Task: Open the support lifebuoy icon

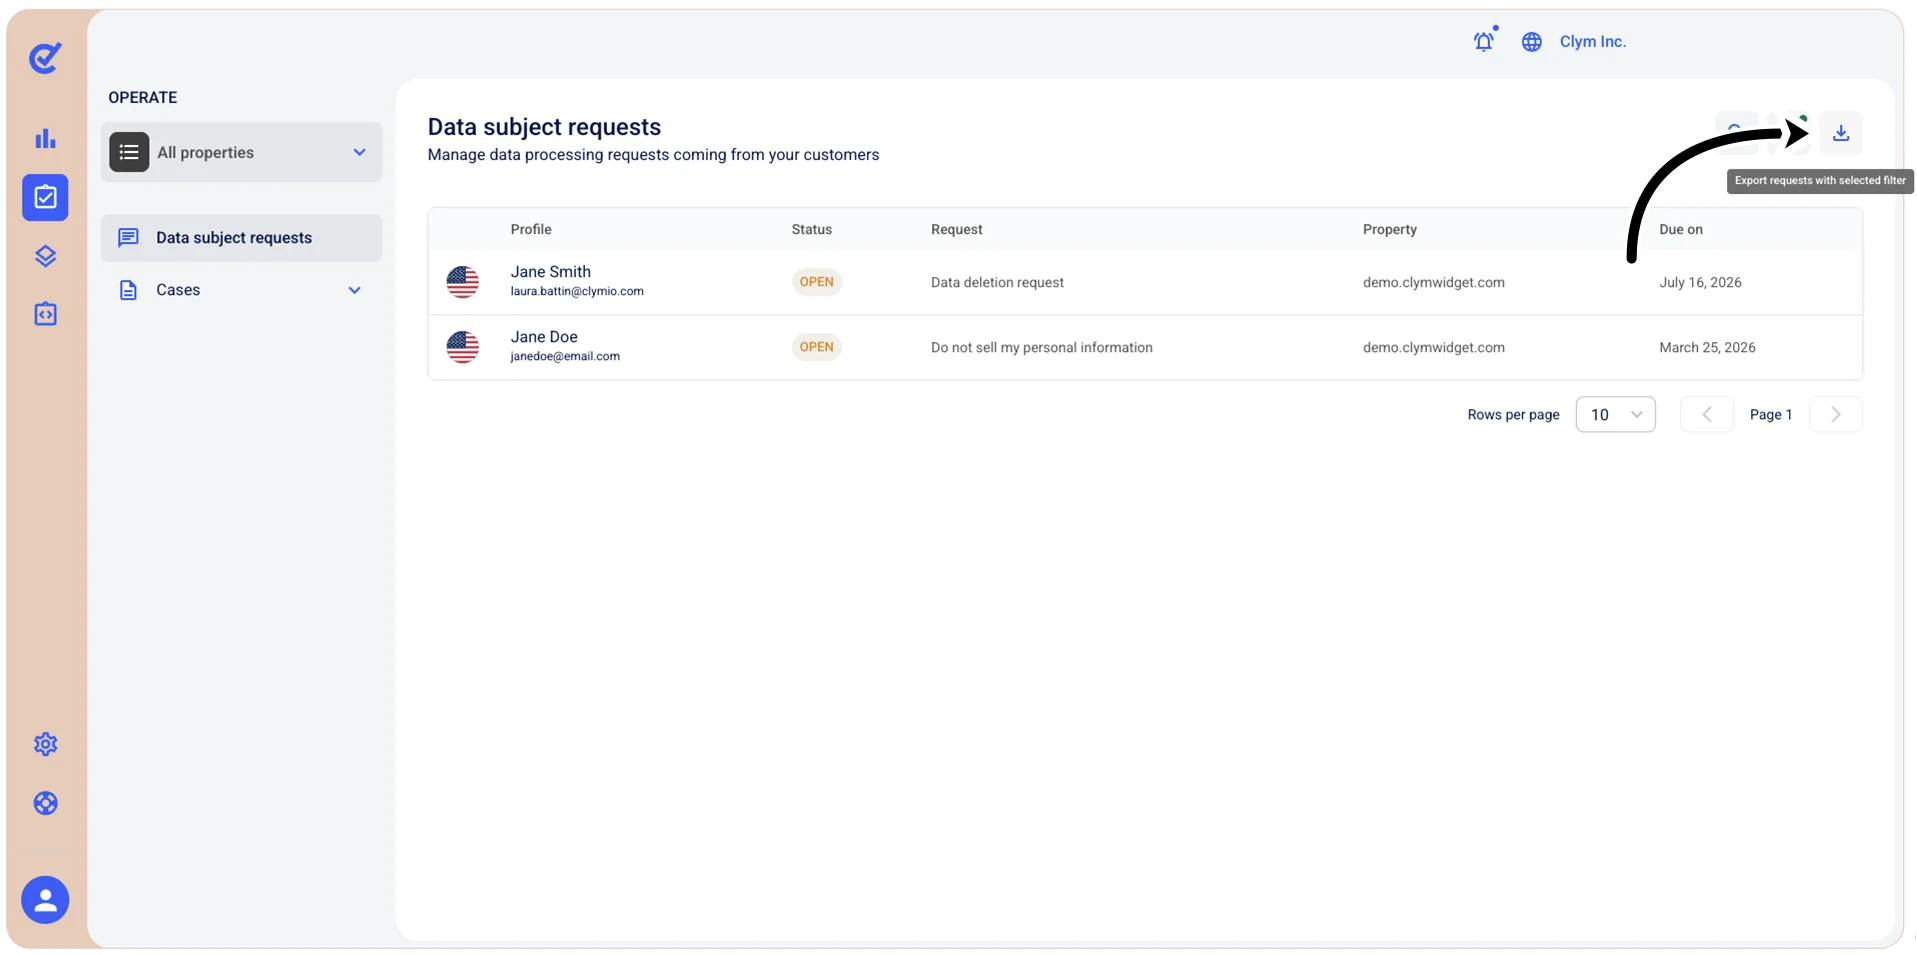Action: tap(45, 803)
